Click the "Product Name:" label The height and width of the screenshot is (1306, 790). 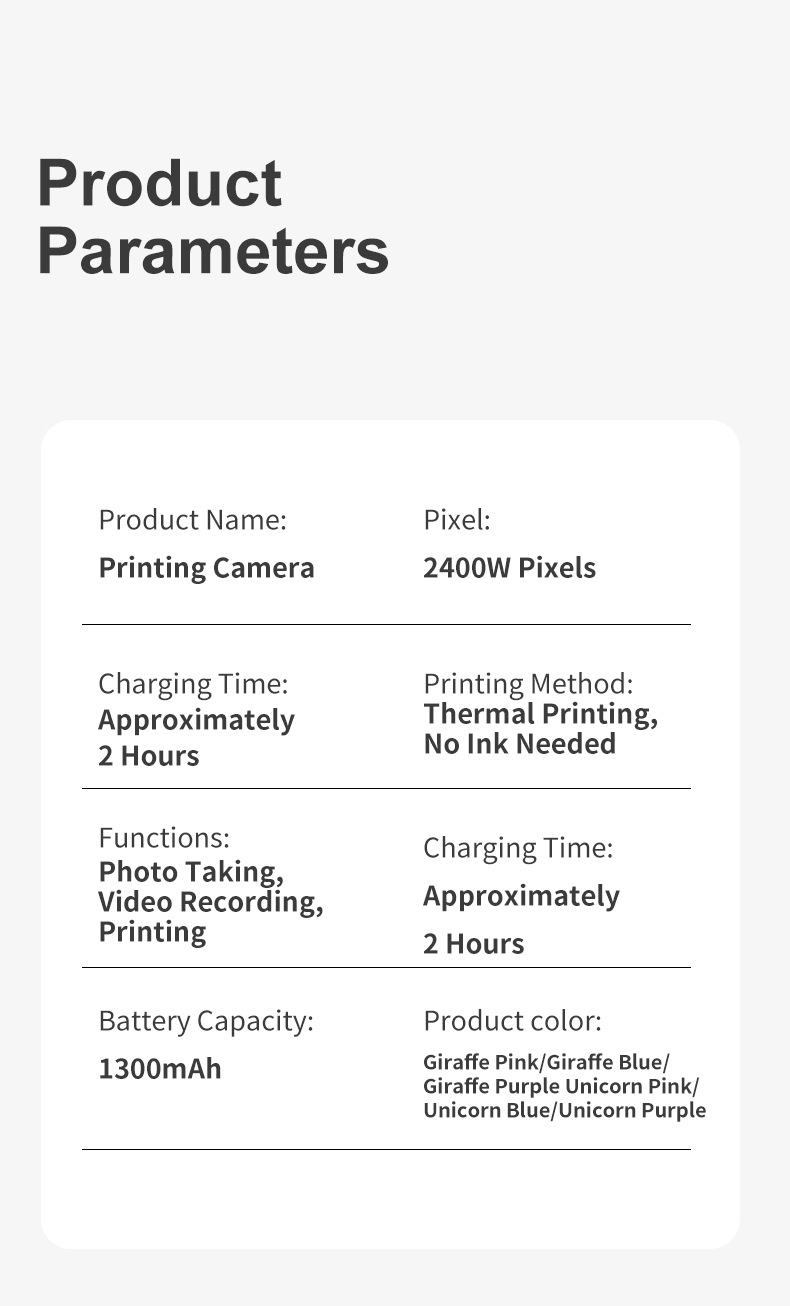click(192, 520)
